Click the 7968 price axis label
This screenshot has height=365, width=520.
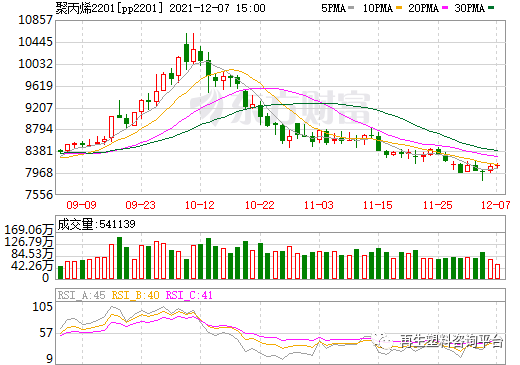(39, 173)
